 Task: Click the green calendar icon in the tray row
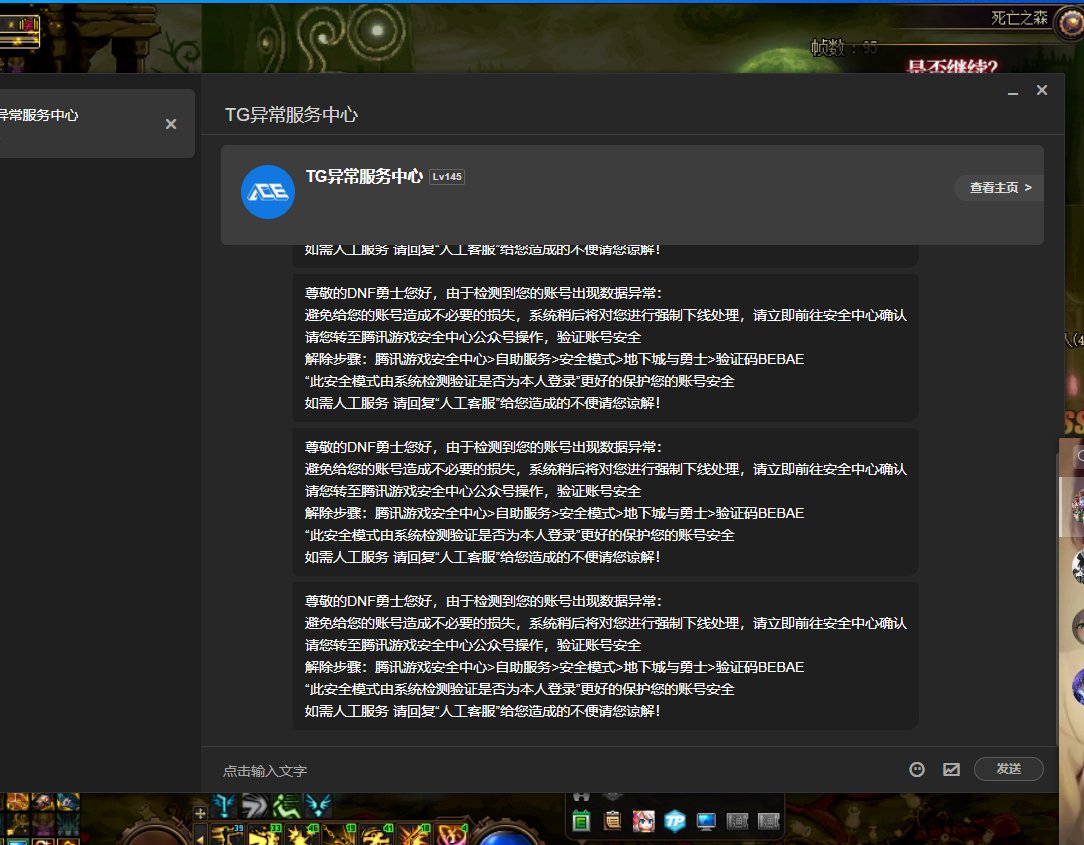click(x=583, y=820)
